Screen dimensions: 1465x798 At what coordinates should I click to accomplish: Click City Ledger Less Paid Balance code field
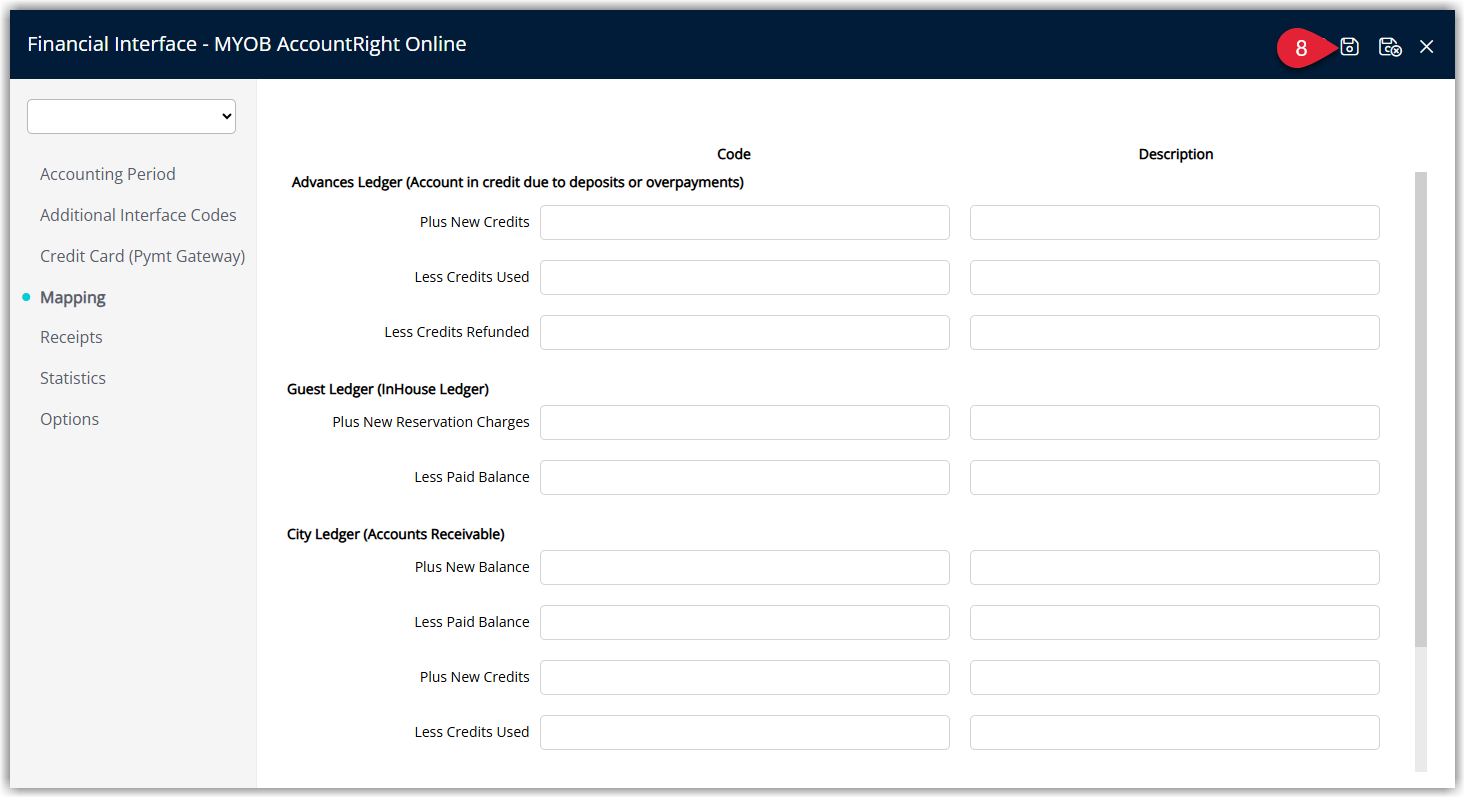pos(745,622)
